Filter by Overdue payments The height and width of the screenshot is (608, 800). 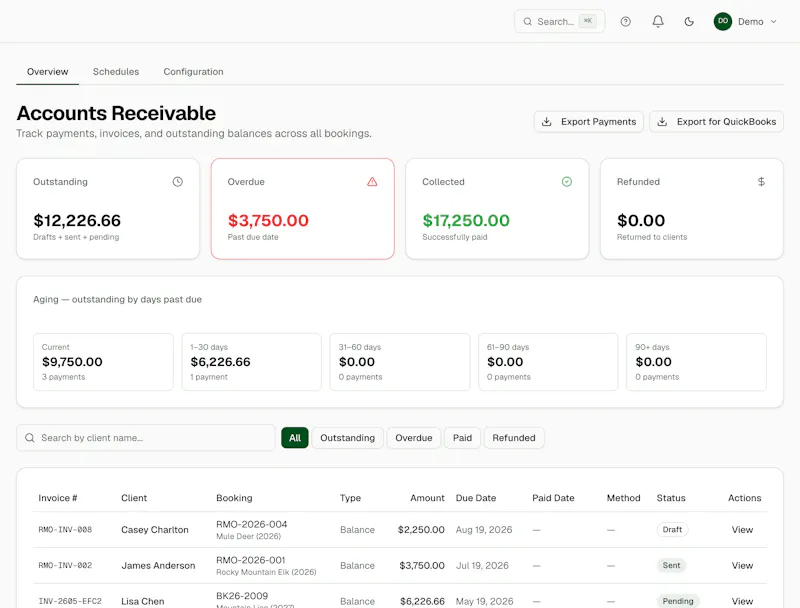click(414, 438)
